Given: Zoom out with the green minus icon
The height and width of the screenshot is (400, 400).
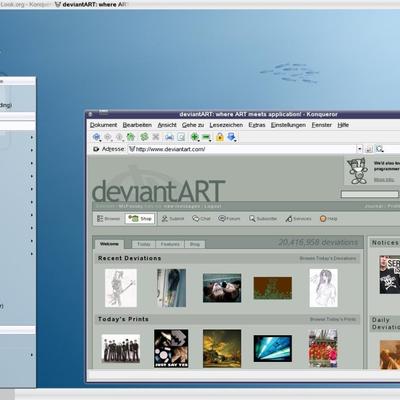Looking at the screenshot, I should click(x=206, y=137).
